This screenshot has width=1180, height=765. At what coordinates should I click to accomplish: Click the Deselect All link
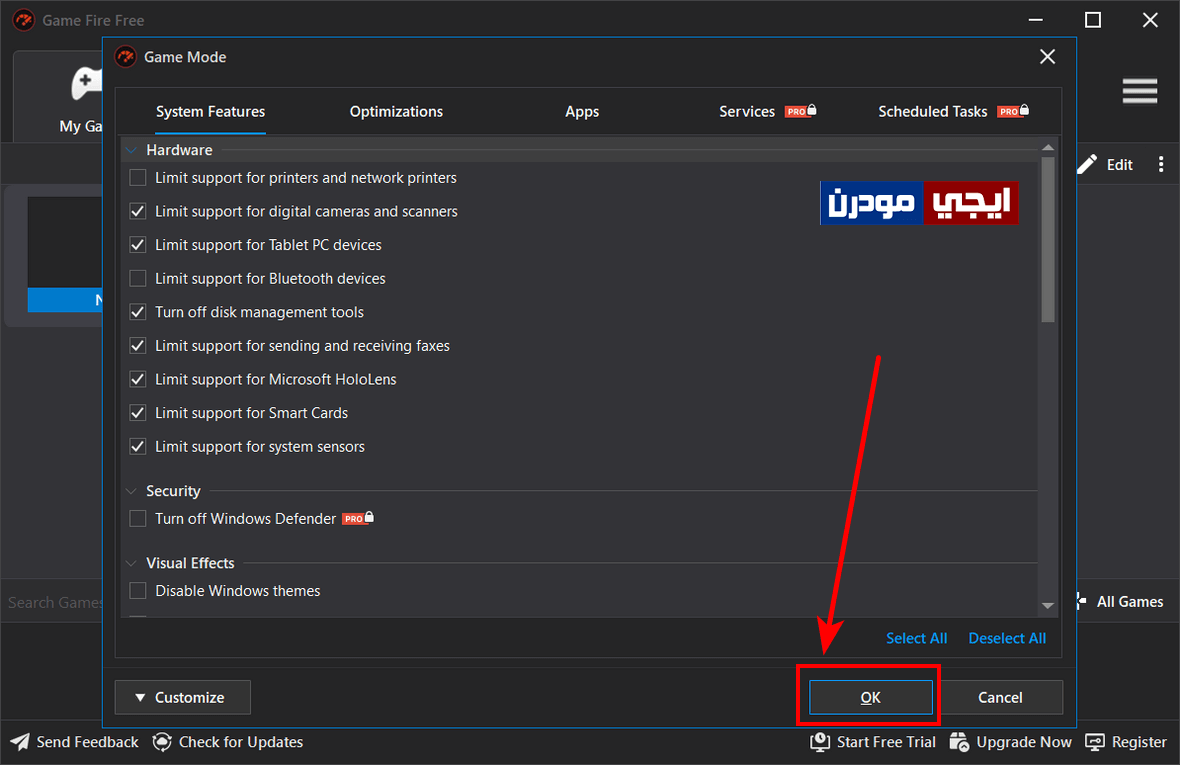(1008, 638)
